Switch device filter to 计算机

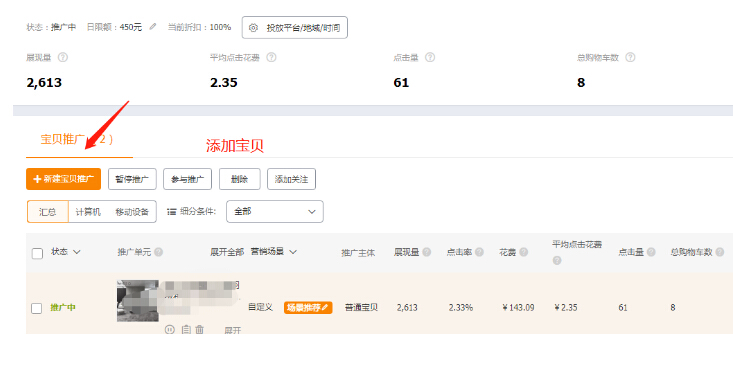88,212
